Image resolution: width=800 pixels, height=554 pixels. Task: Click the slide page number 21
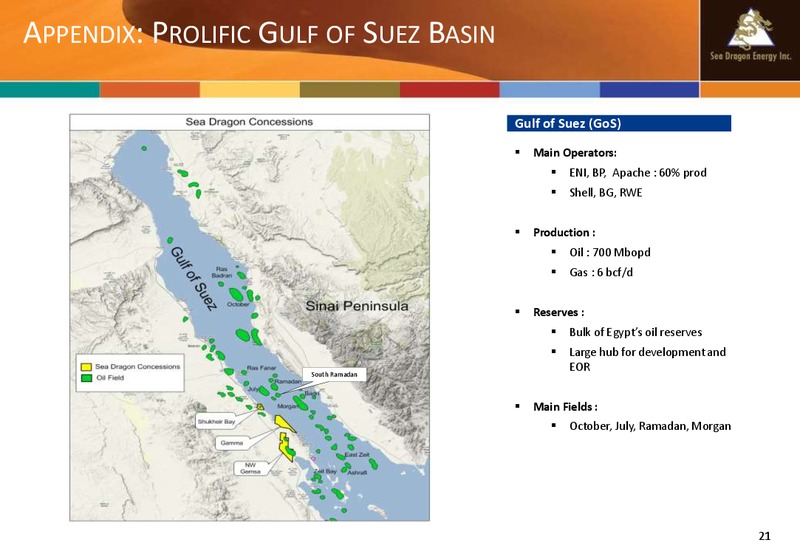(764, 536)
